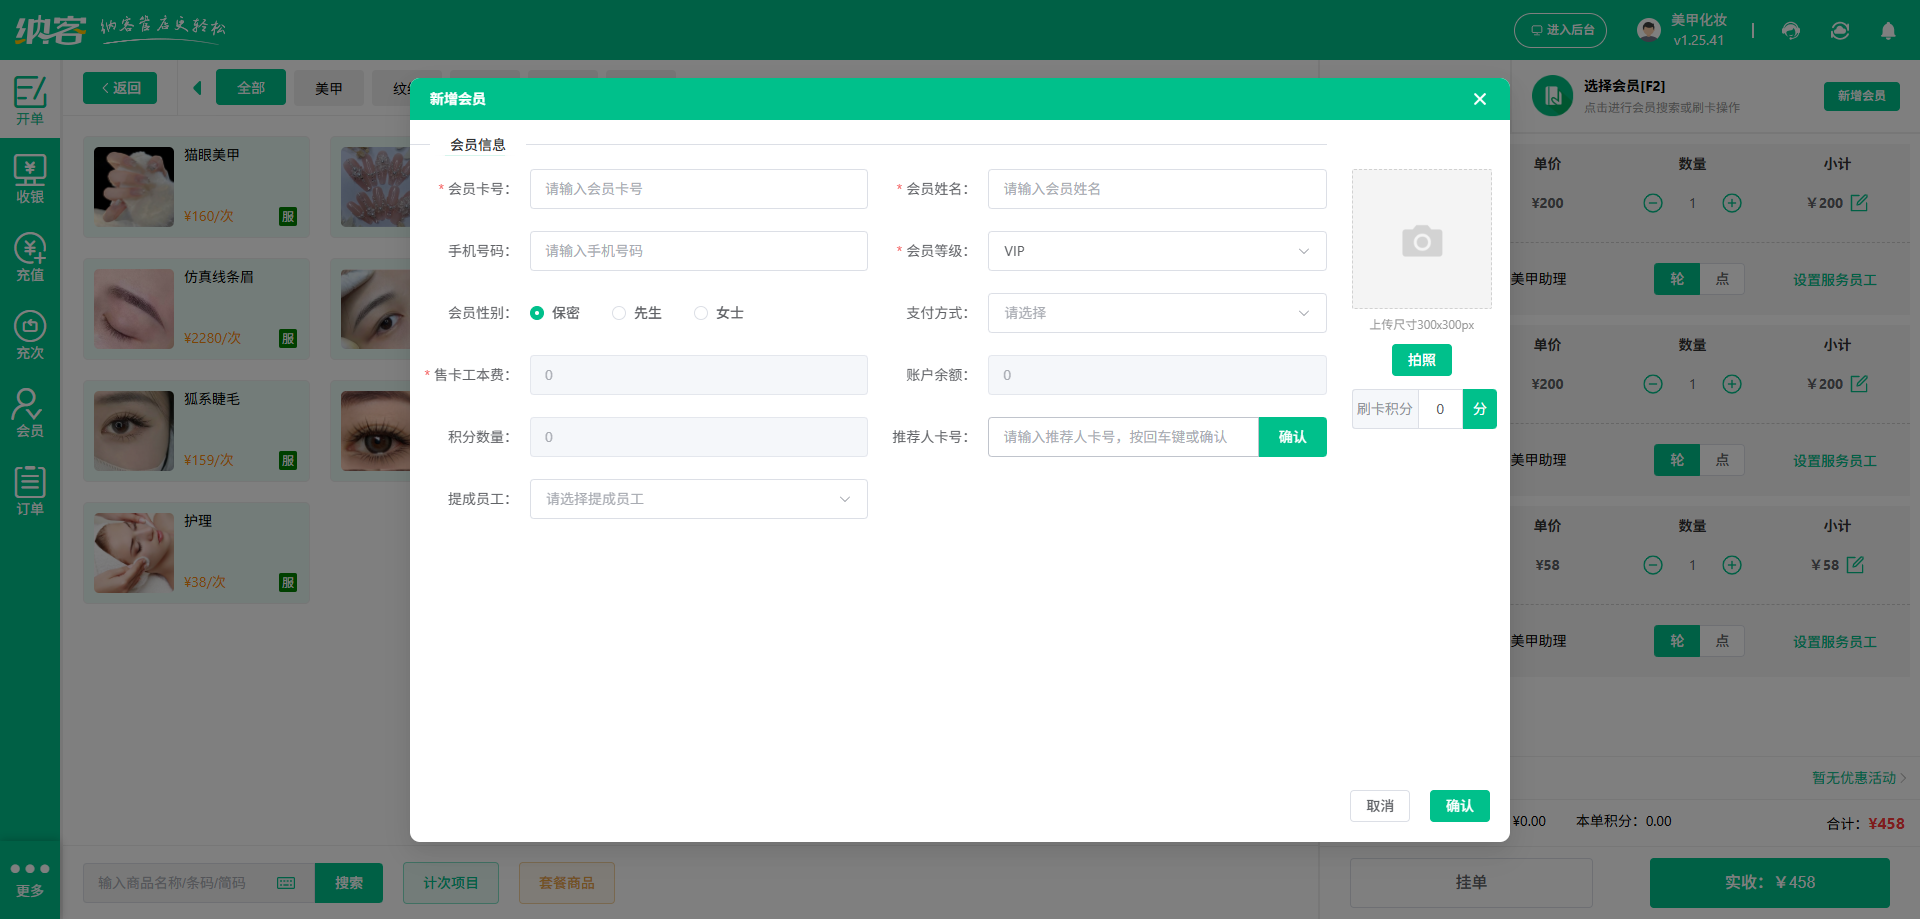Open the 收银 cashier module in sidebar

click(x=30, y=176)
